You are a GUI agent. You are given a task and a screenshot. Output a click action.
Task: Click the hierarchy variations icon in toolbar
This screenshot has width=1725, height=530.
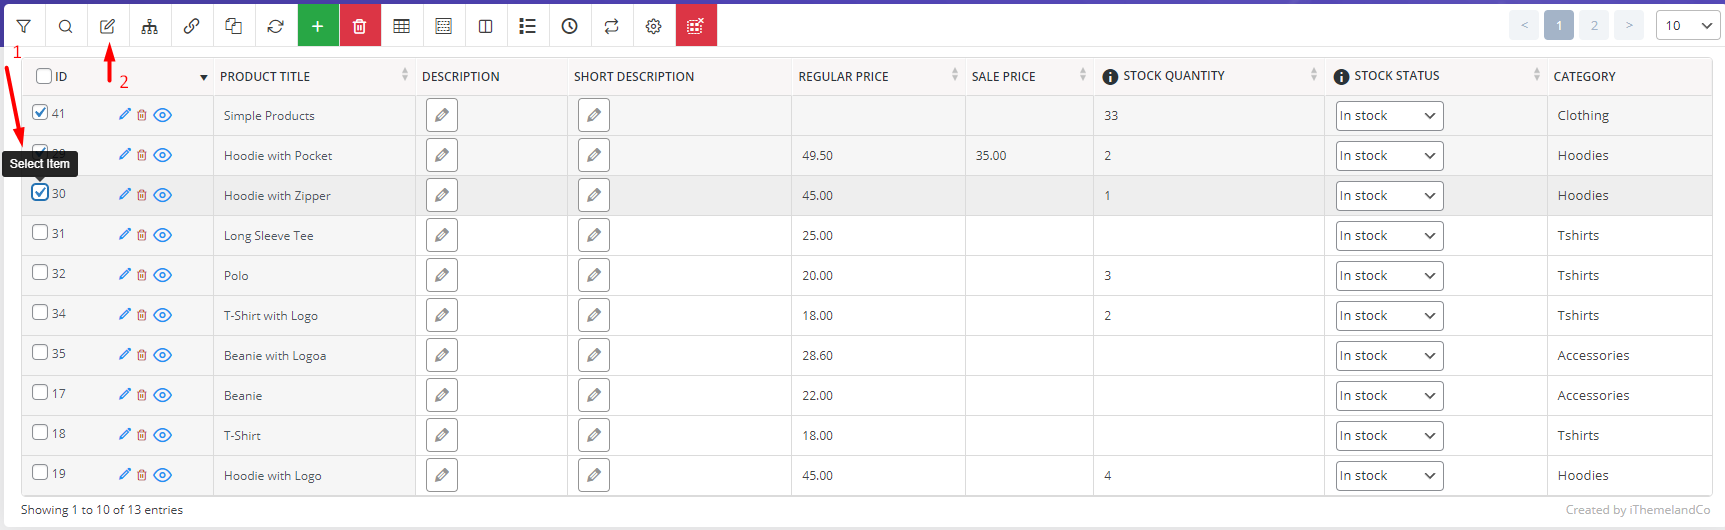point(149,26)
